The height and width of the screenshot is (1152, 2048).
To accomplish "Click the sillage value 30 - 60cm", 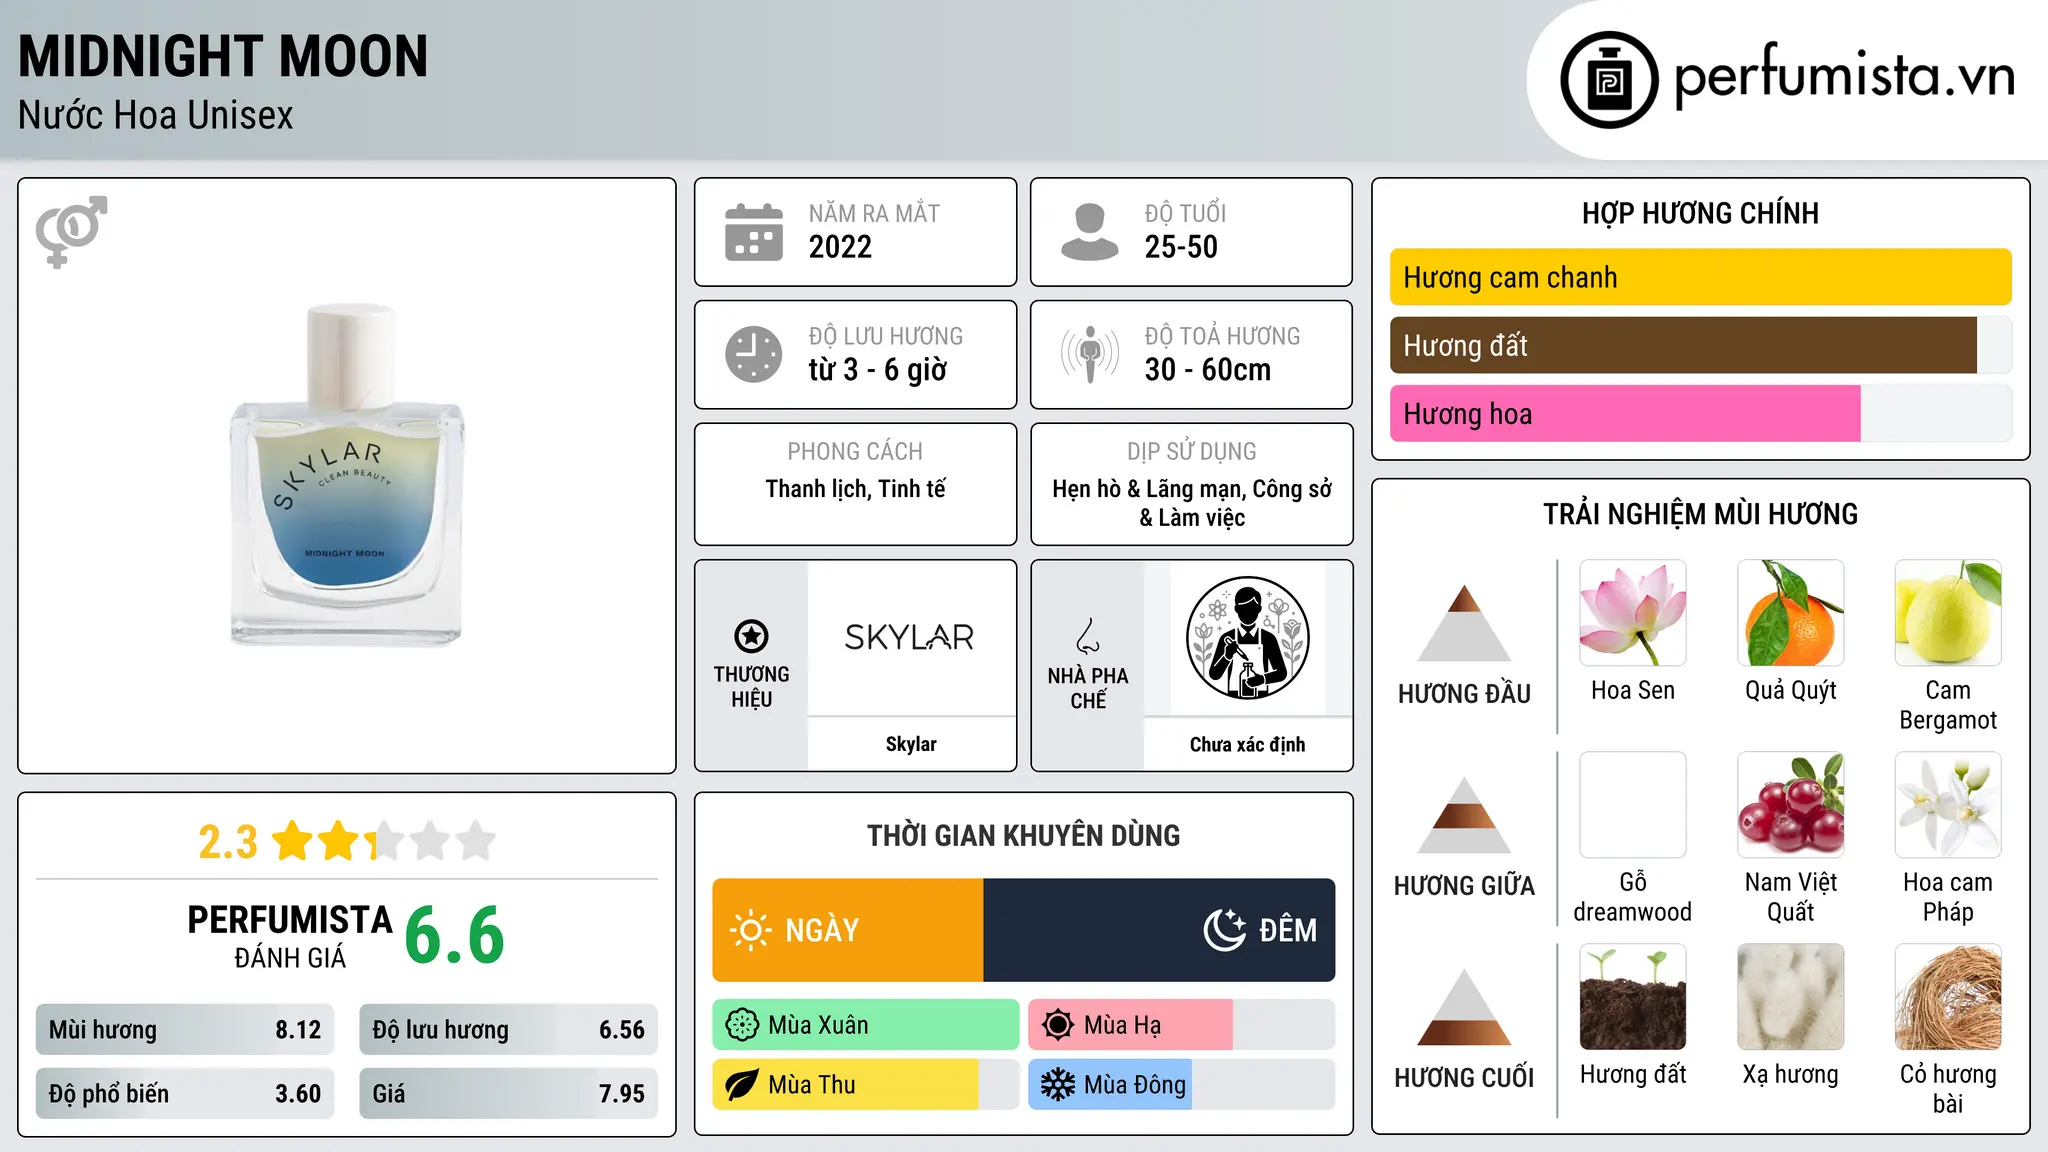I will tap(1208, 370).
